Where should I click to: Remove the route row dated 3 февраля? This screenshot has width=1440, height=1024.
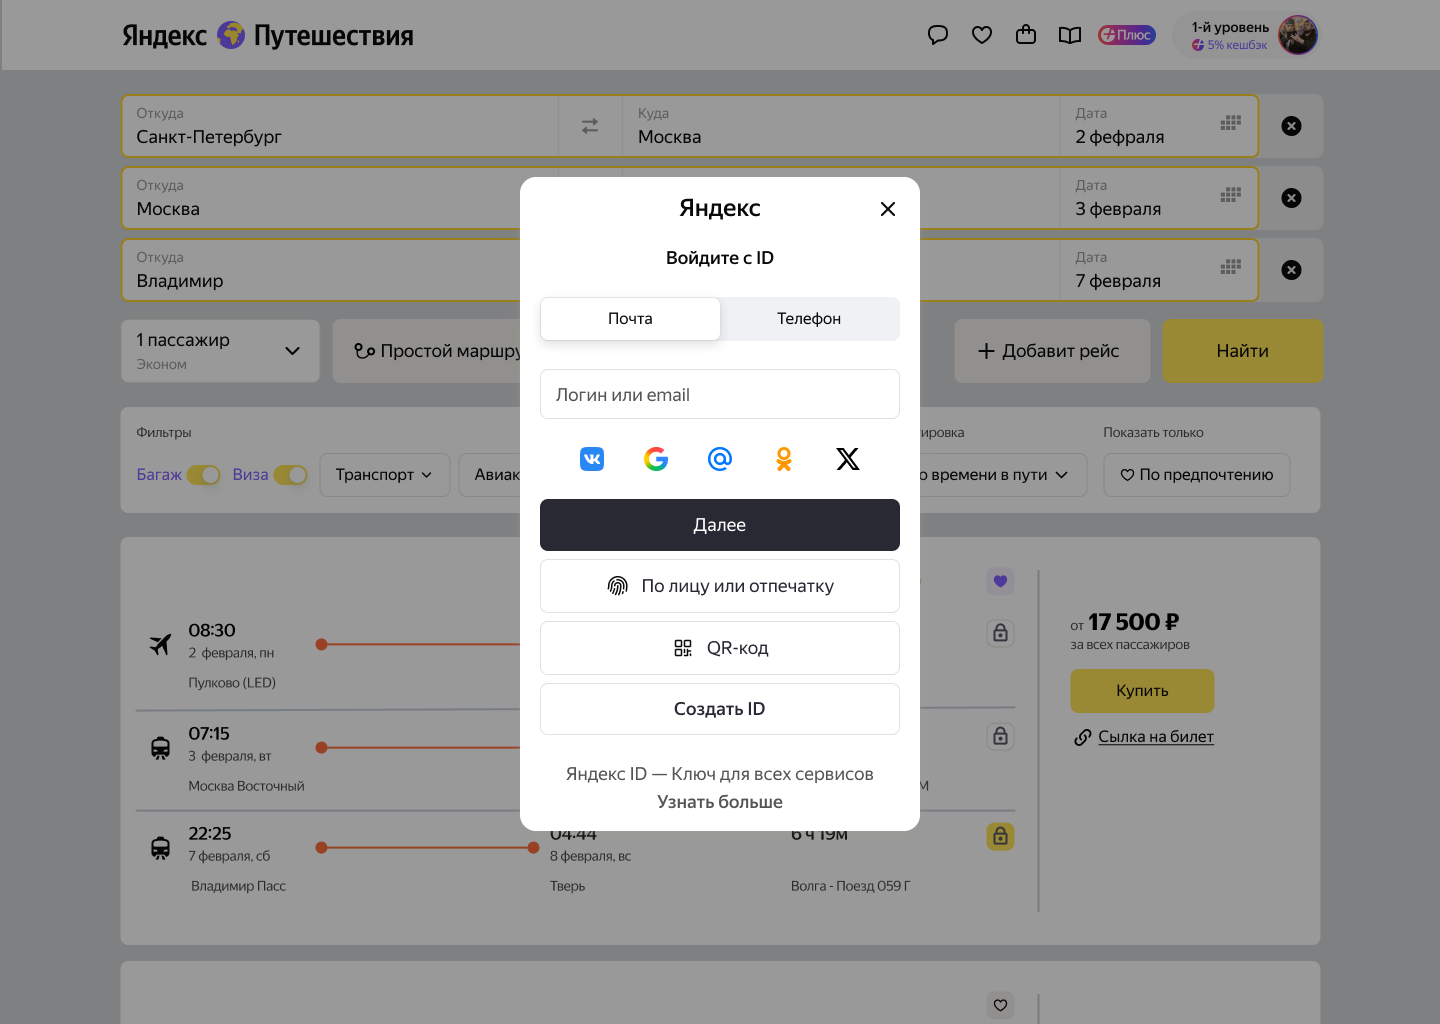point(1292,198)
